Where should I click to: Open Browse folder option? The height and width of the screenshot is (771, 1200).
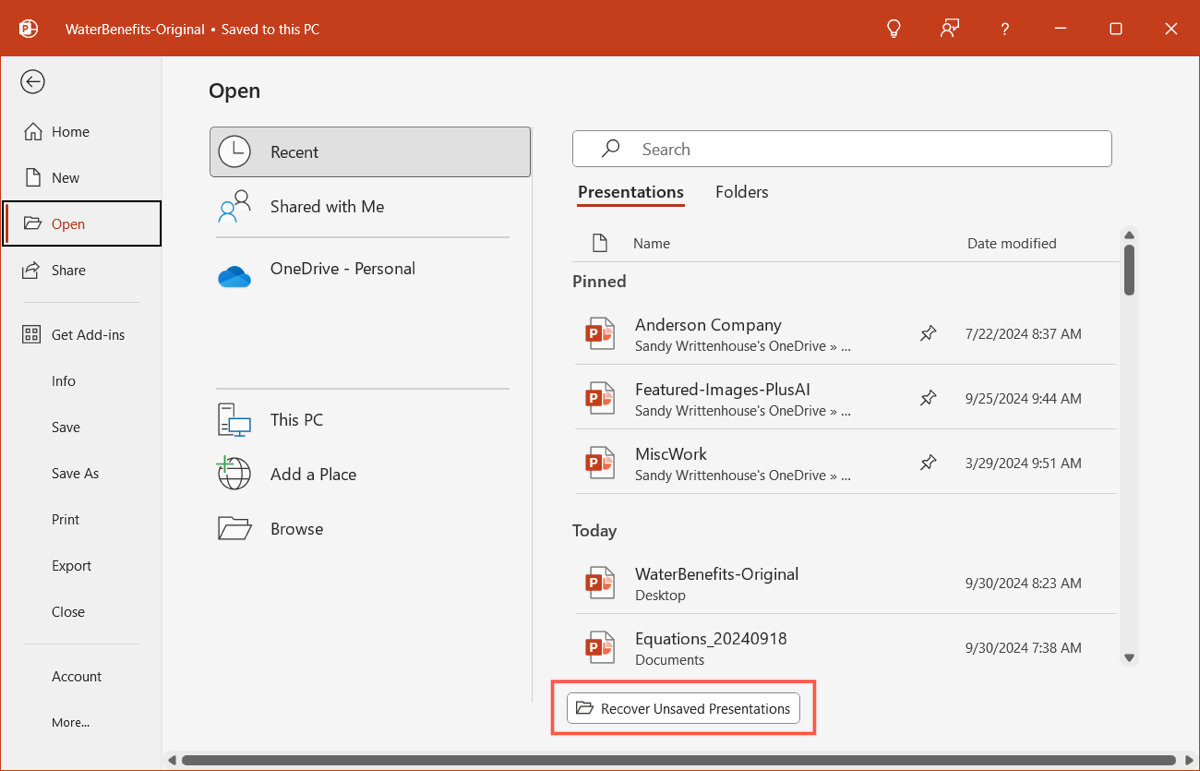(296, 529)
